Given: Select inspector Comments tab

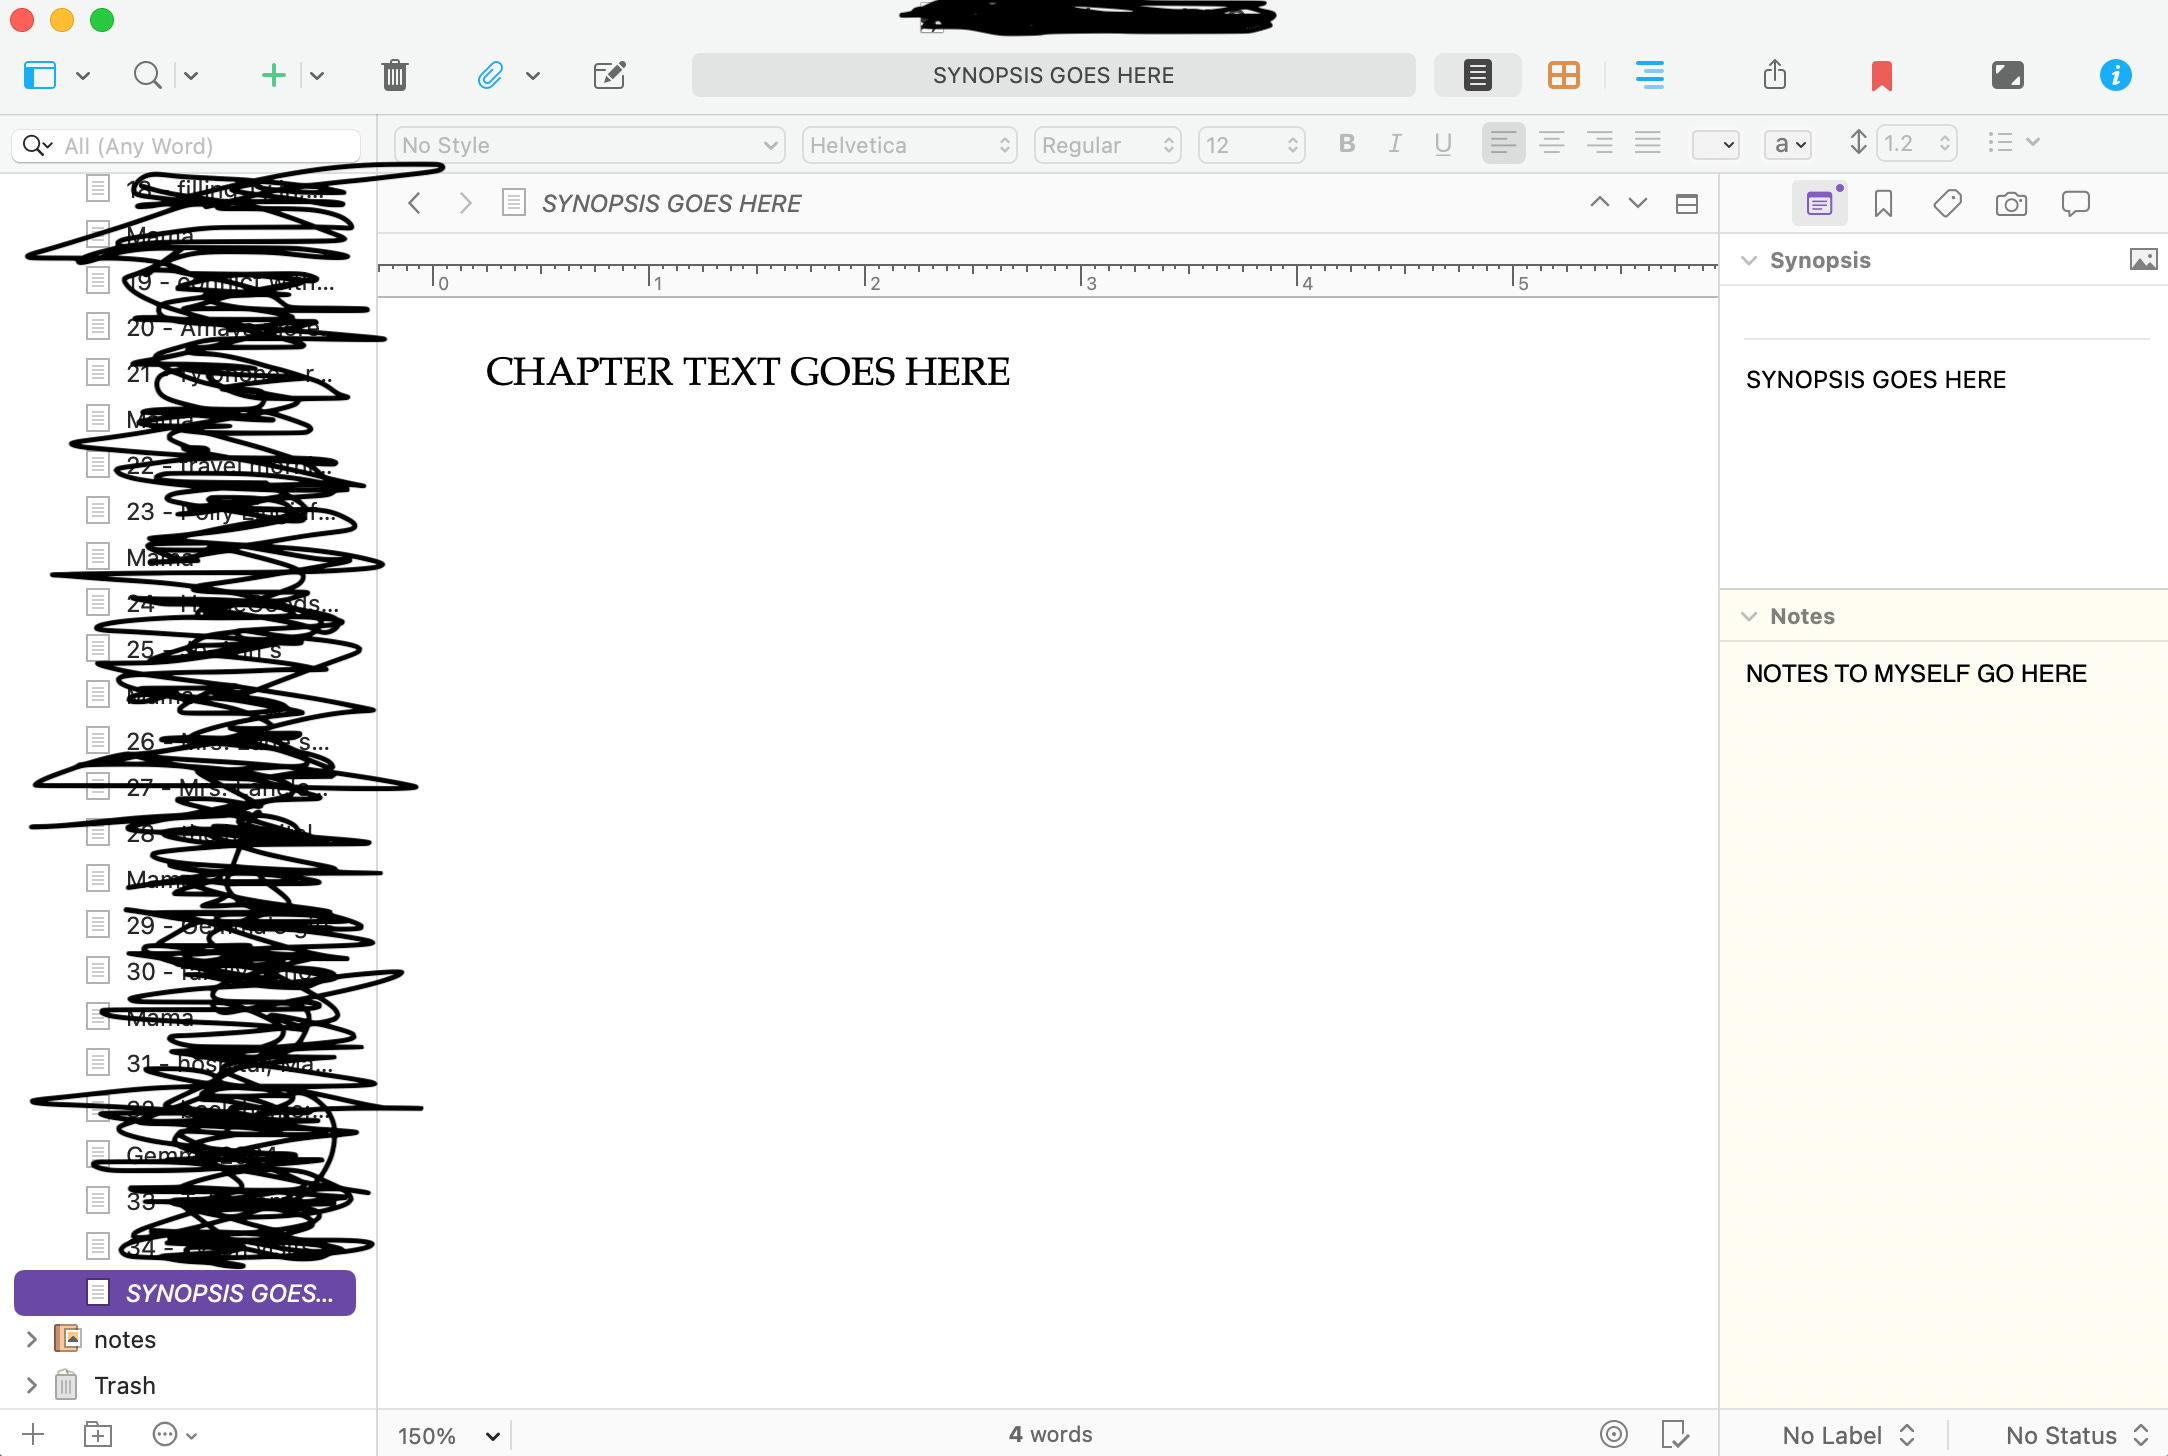Looking at the screenshot, I should (x=2075, y=204).
